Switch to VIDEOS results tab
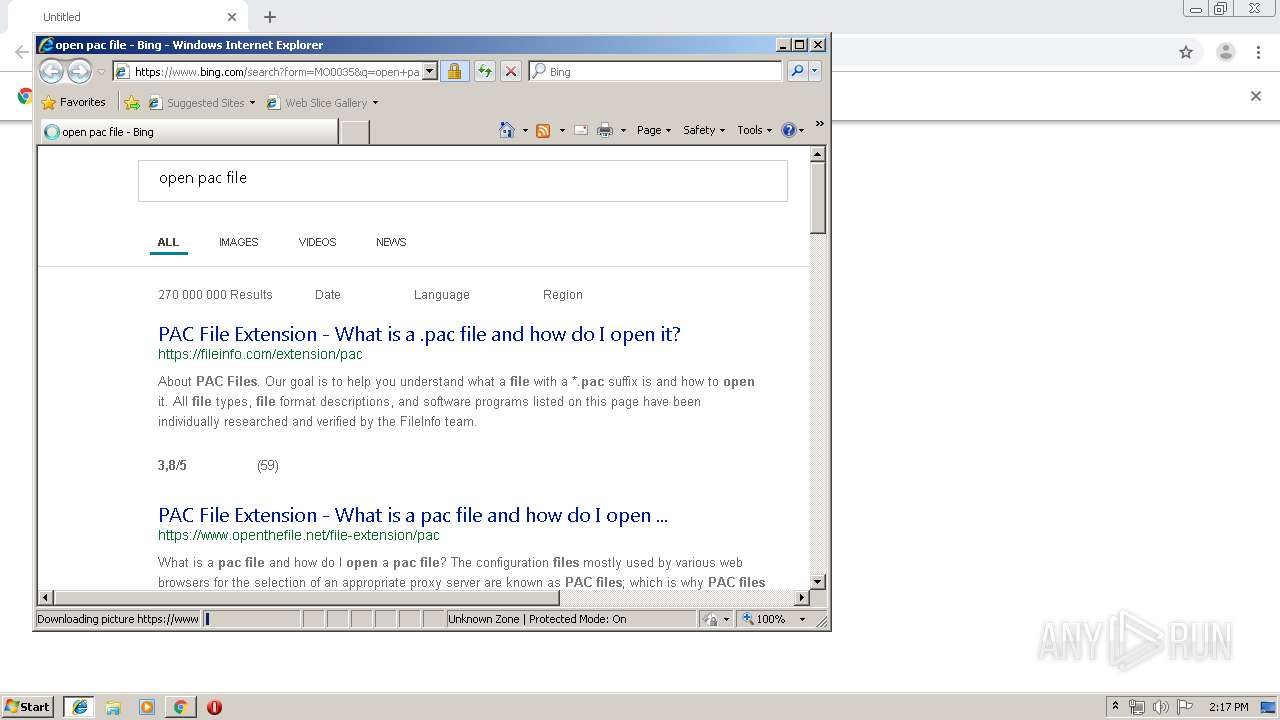This screenshot has width=1280, height=720. pos(317,242)
